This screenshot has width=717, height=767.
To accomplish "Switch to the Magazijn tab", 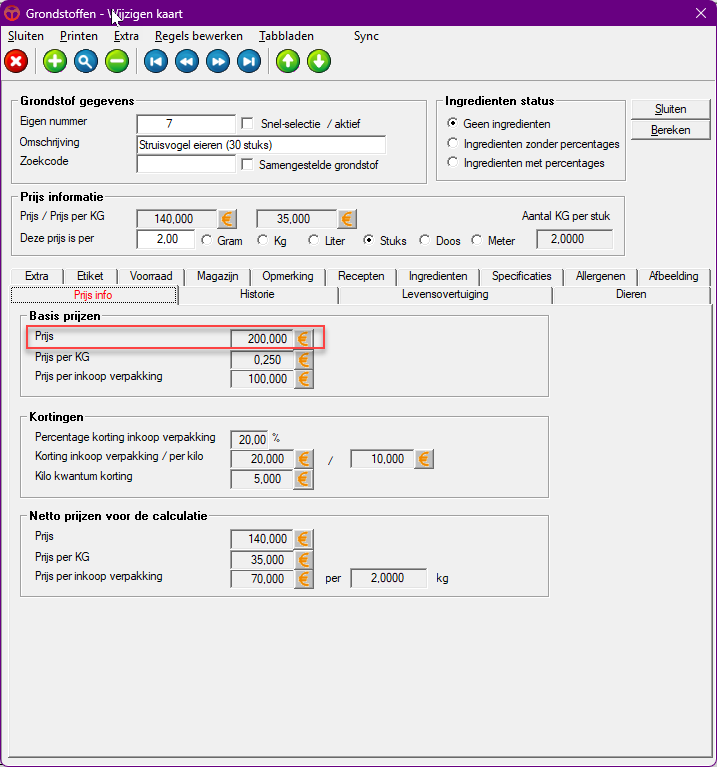I will point(218,276).
